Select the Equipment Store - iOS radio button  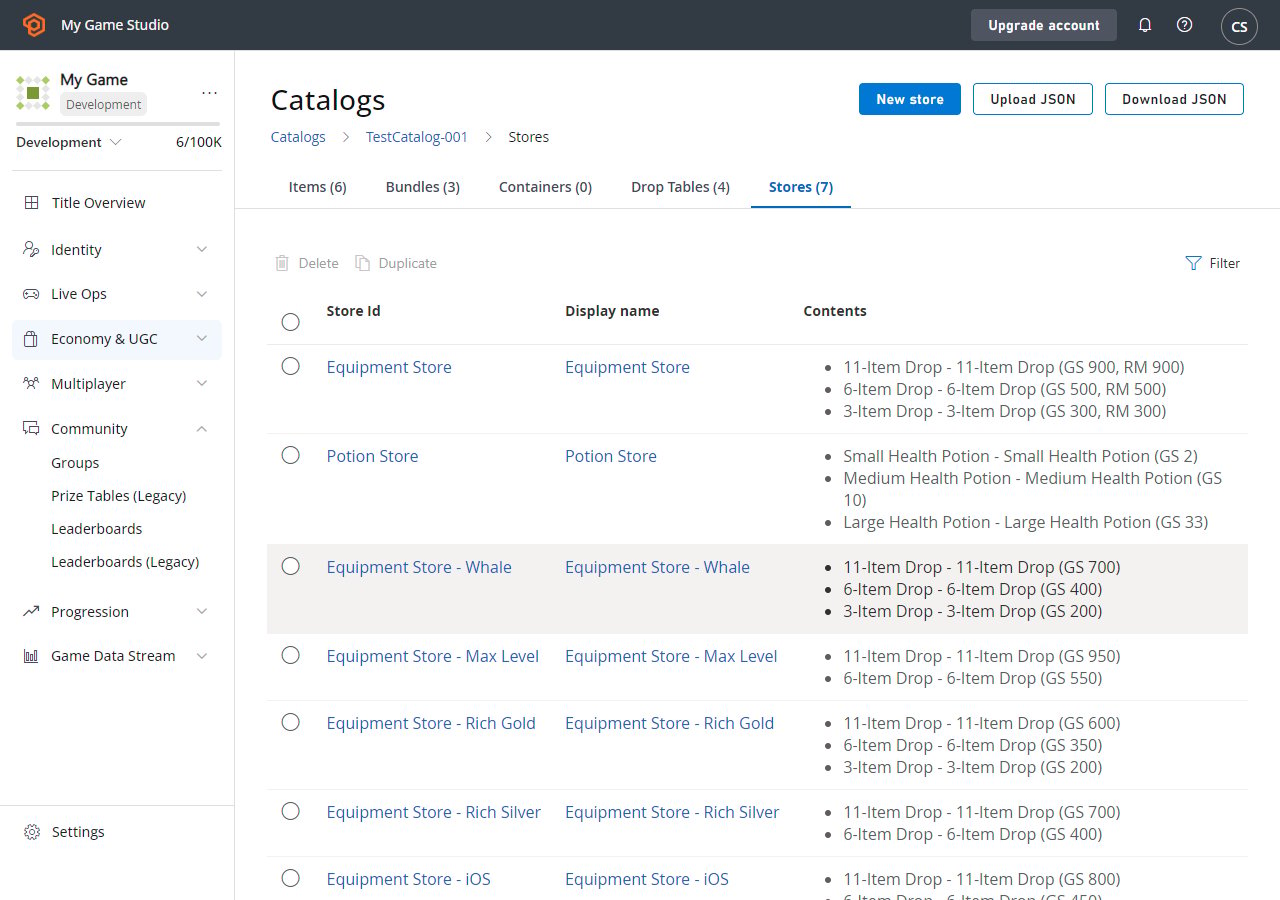pos(290,878)
